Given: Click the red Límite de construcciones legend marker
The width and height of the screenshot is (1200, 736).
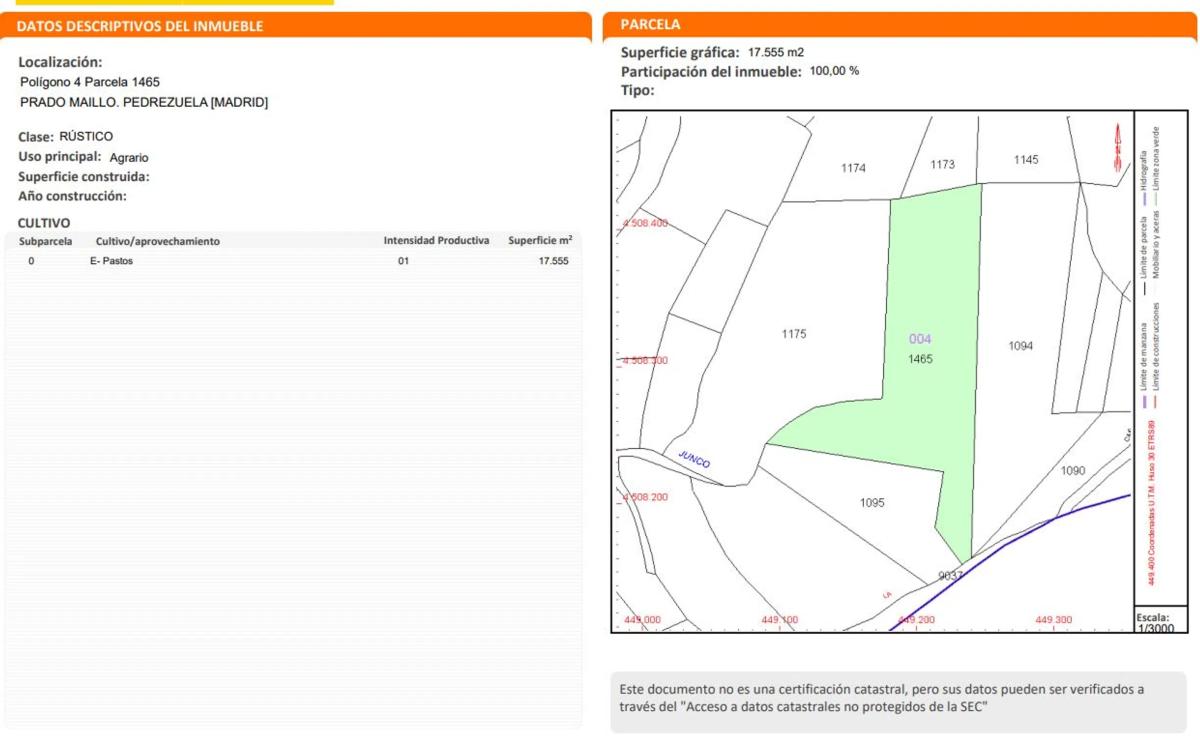Looking at the screenshot, I should coord(1156,400).
